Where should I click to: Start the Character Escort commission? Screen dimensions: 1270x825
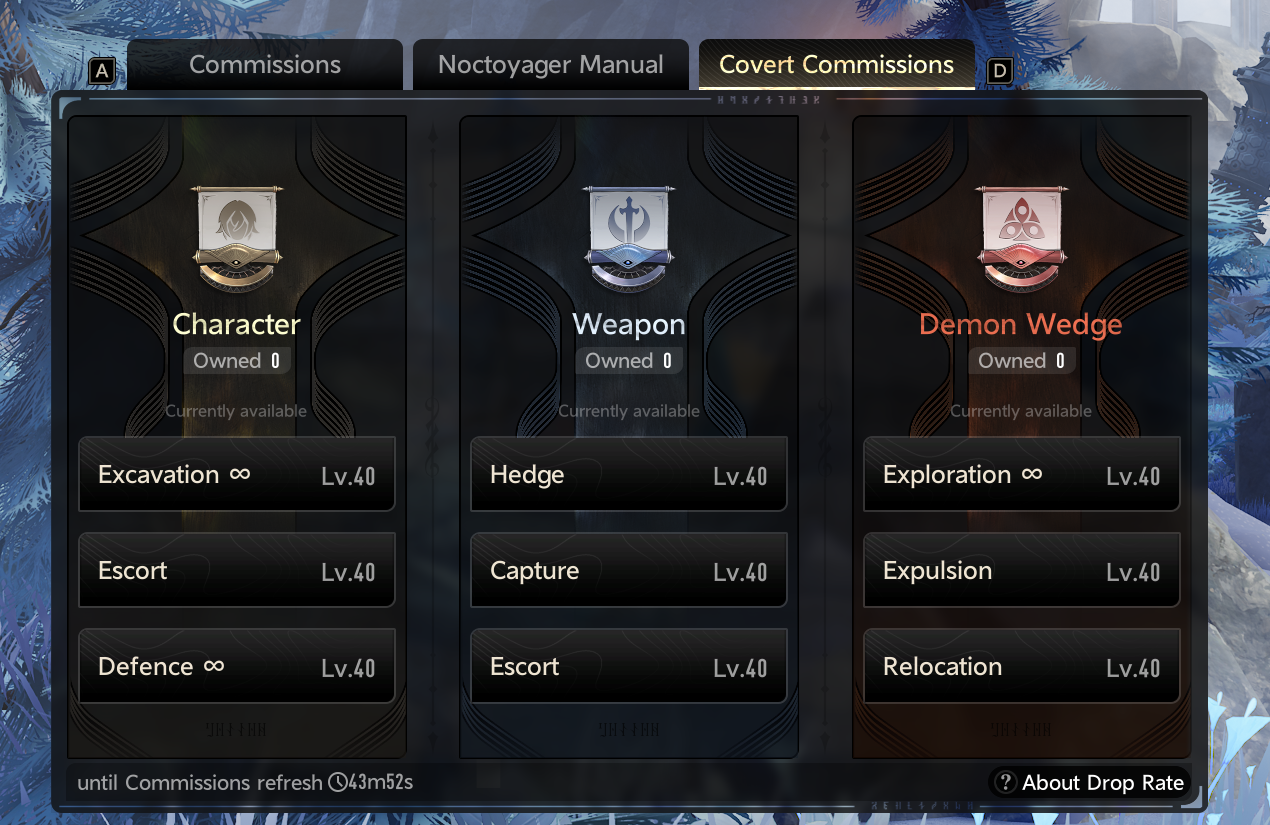coord(237,570)
